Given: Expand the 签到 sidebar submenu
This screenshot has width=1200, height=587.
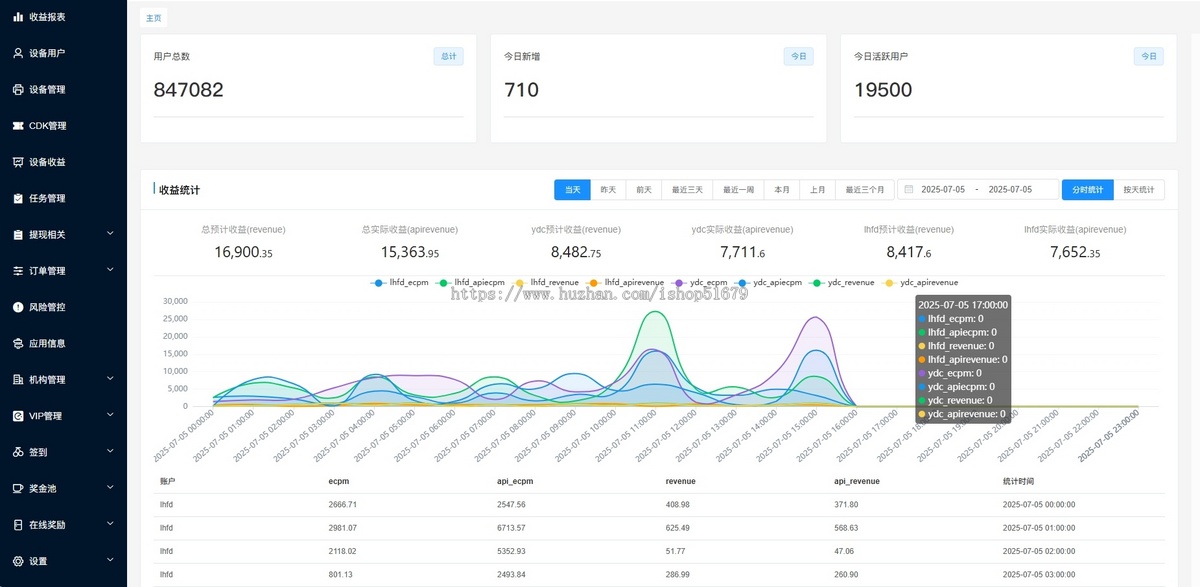Looking at the screenshot, I should (x=110, y=451).
